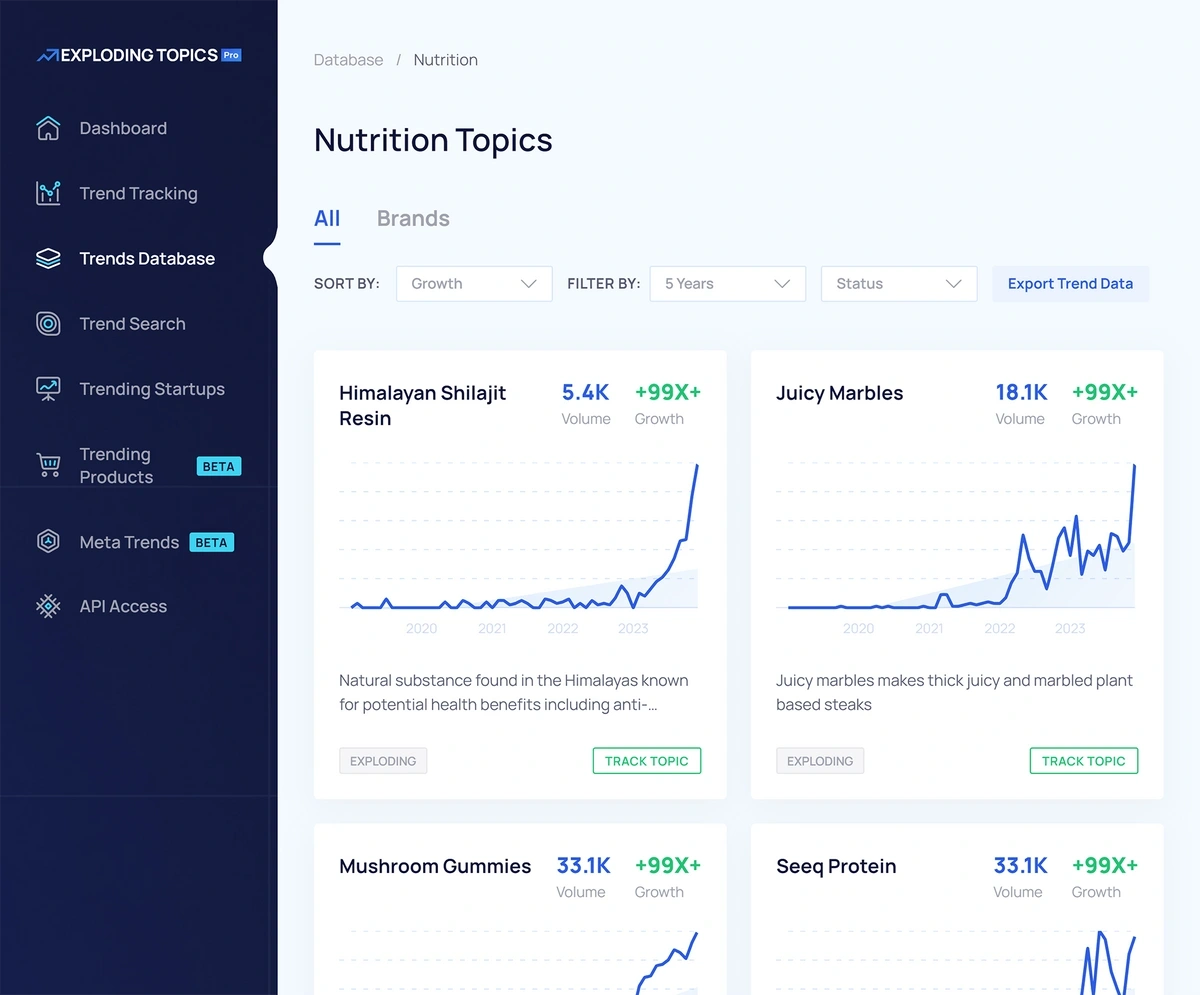The image size is (1200, 995).
Task: Select Trends Database in sidebar
Action: (147, 258)
